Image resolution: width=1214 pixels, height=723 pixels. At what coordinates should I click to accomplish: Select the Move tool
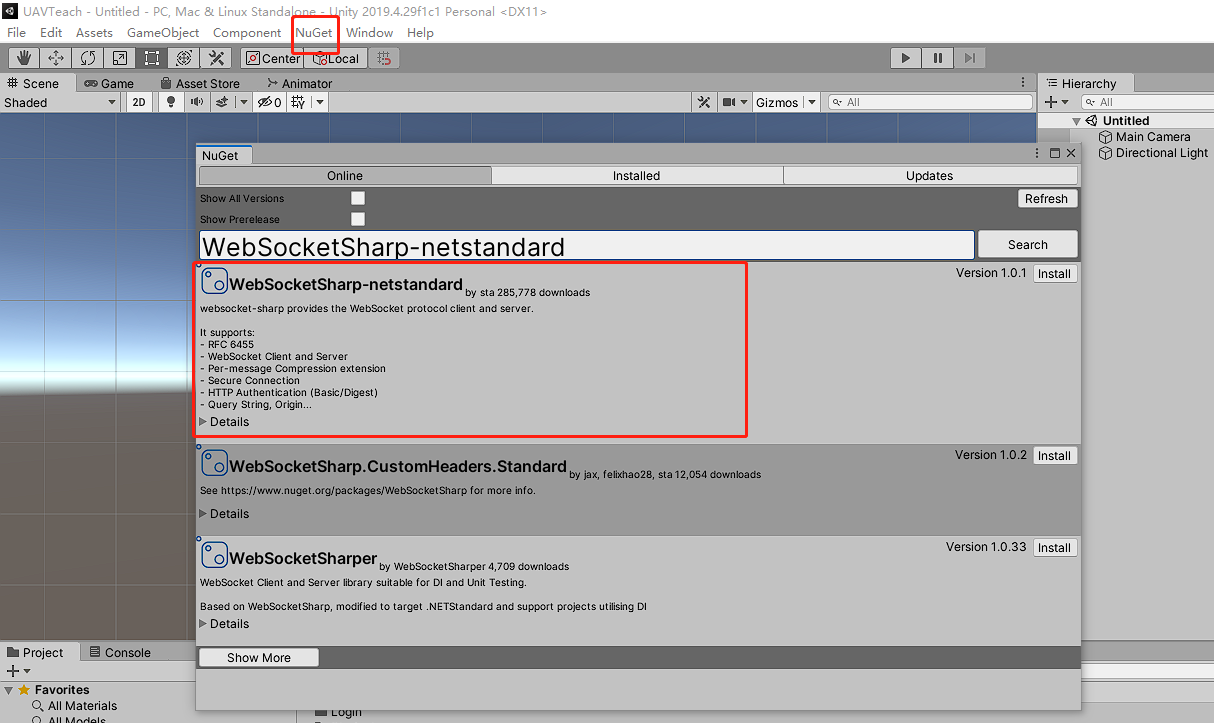(x=56, y=58)
